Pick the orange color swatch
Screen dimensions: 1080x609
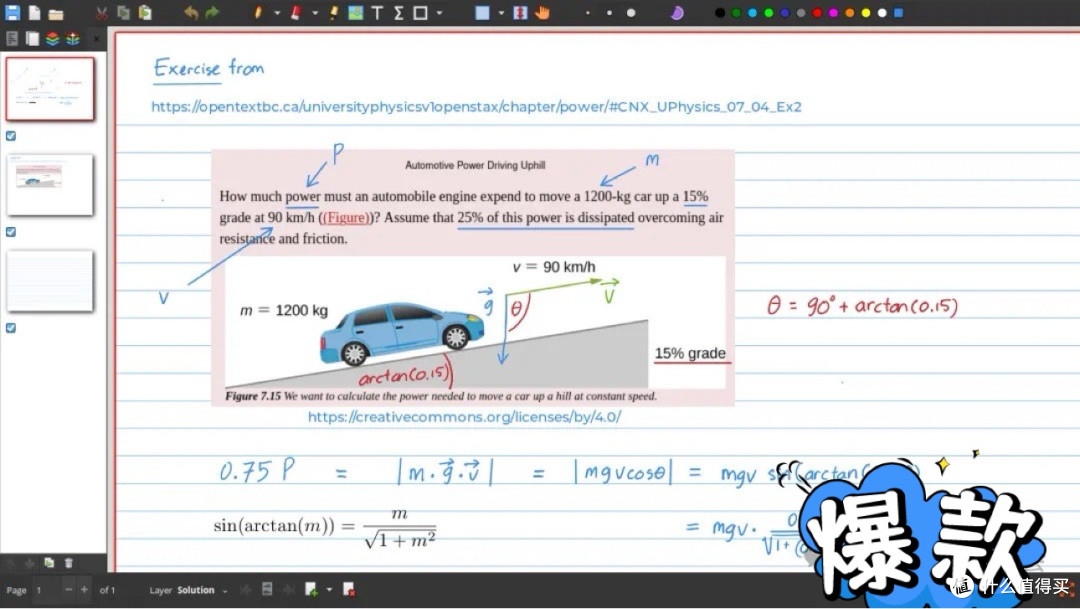coord(849,12)
